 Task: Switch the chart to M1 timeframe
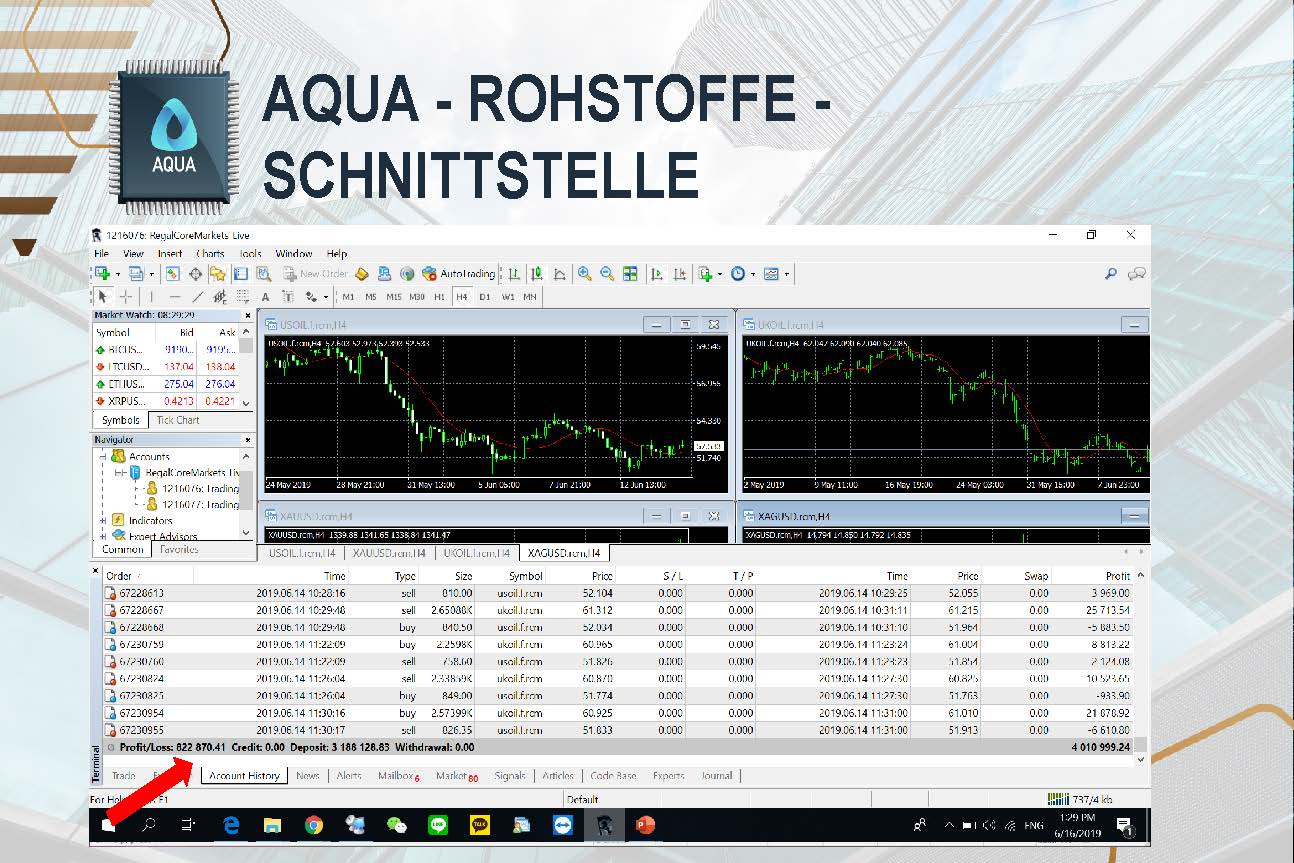point(348,296)
